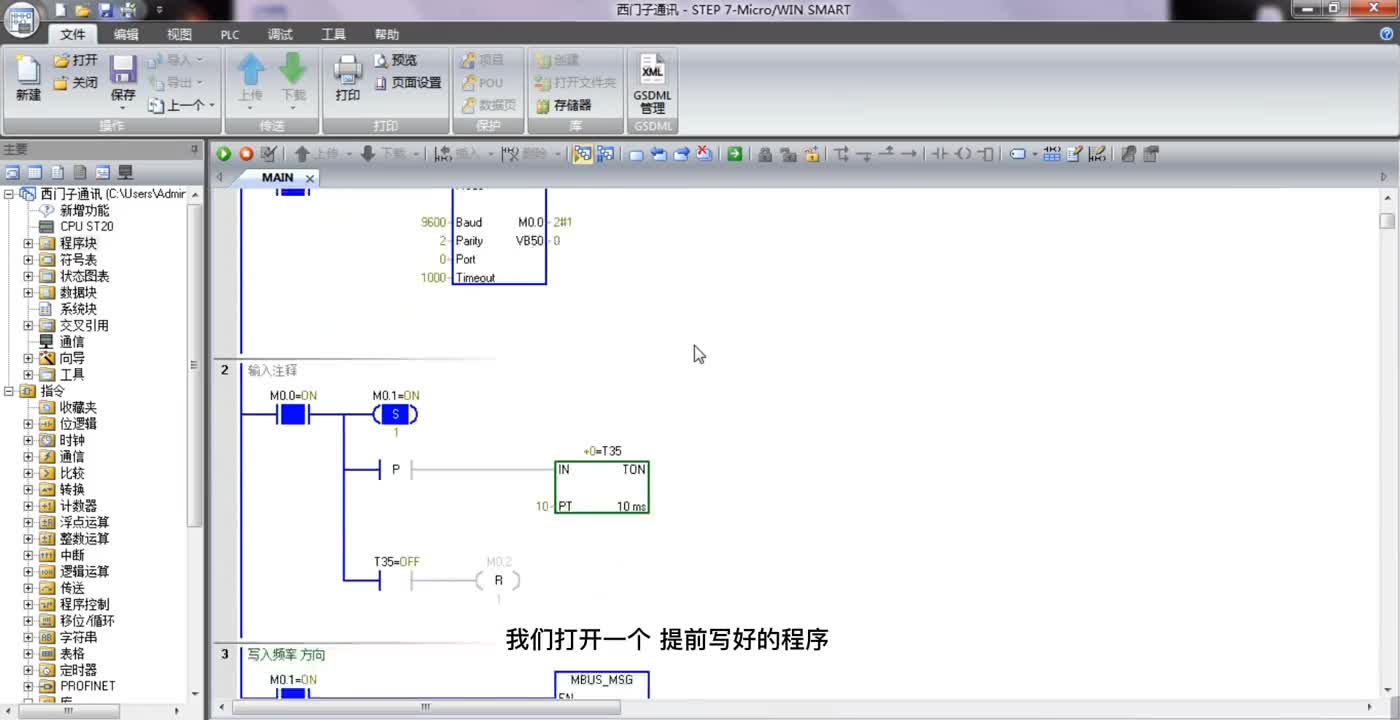Insert coil icon in editor toolbar
Screen dimensions: 1400x720
[x=963, y=154]
